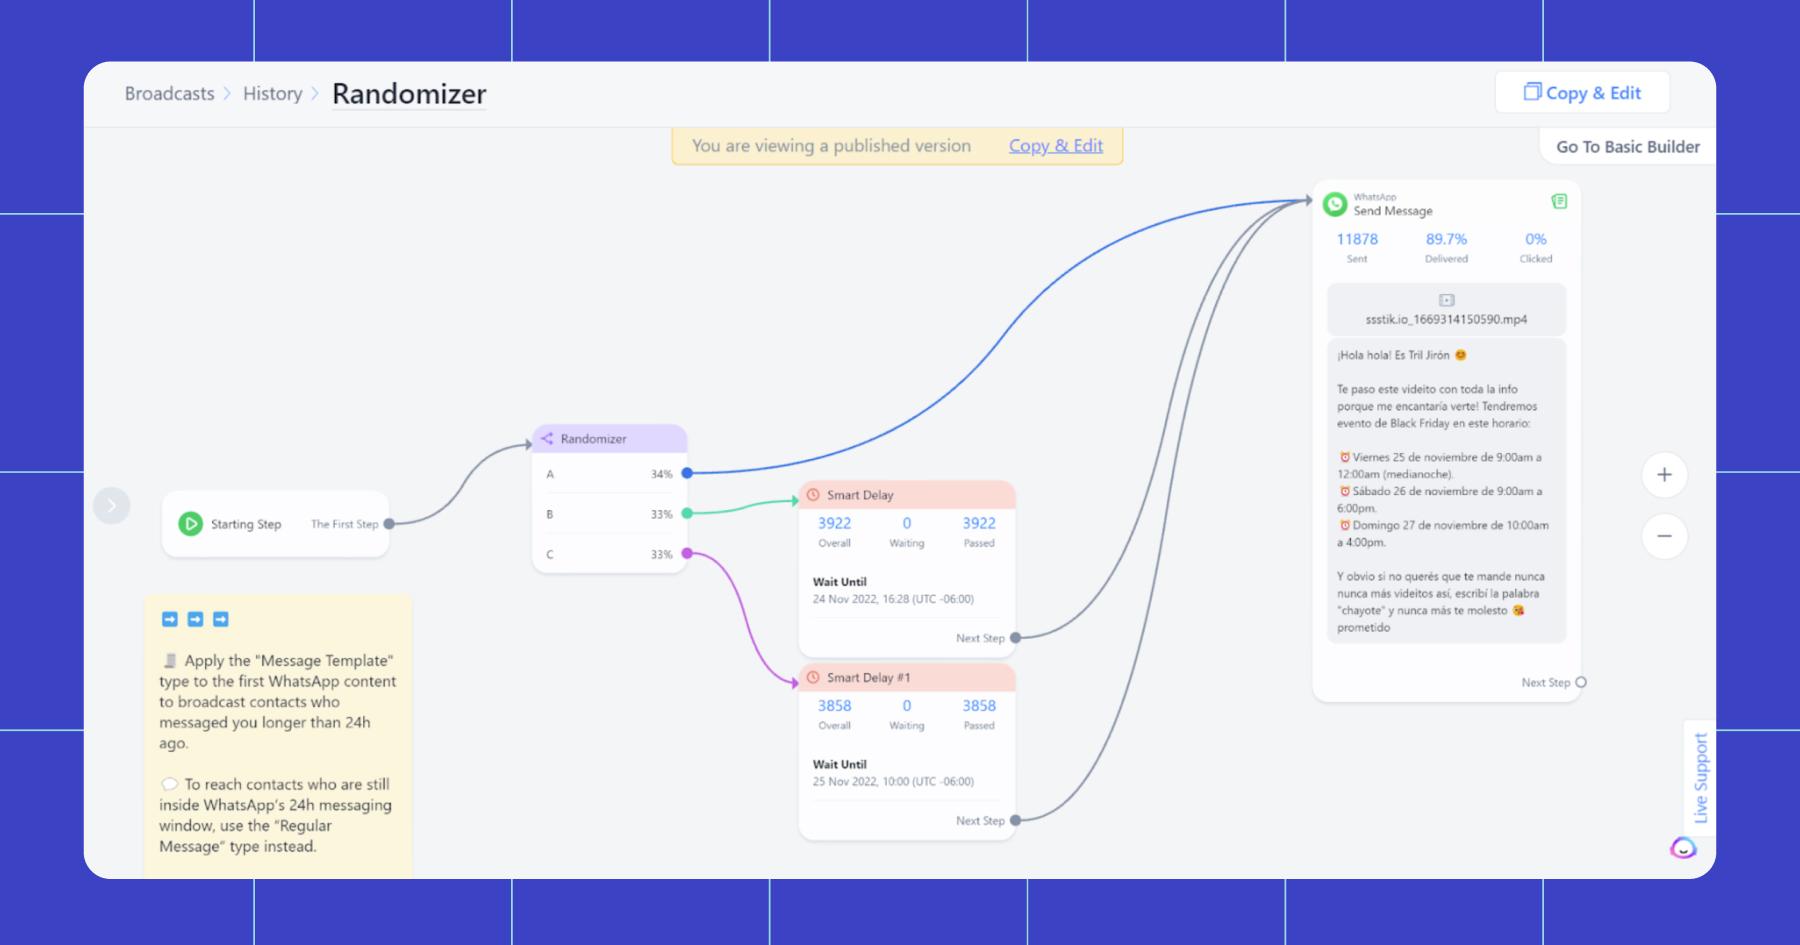Image resolution: width=1800 pixels, height=945 pixels.
Task: Select The First Step connector dot
Action: click(389, 523)
